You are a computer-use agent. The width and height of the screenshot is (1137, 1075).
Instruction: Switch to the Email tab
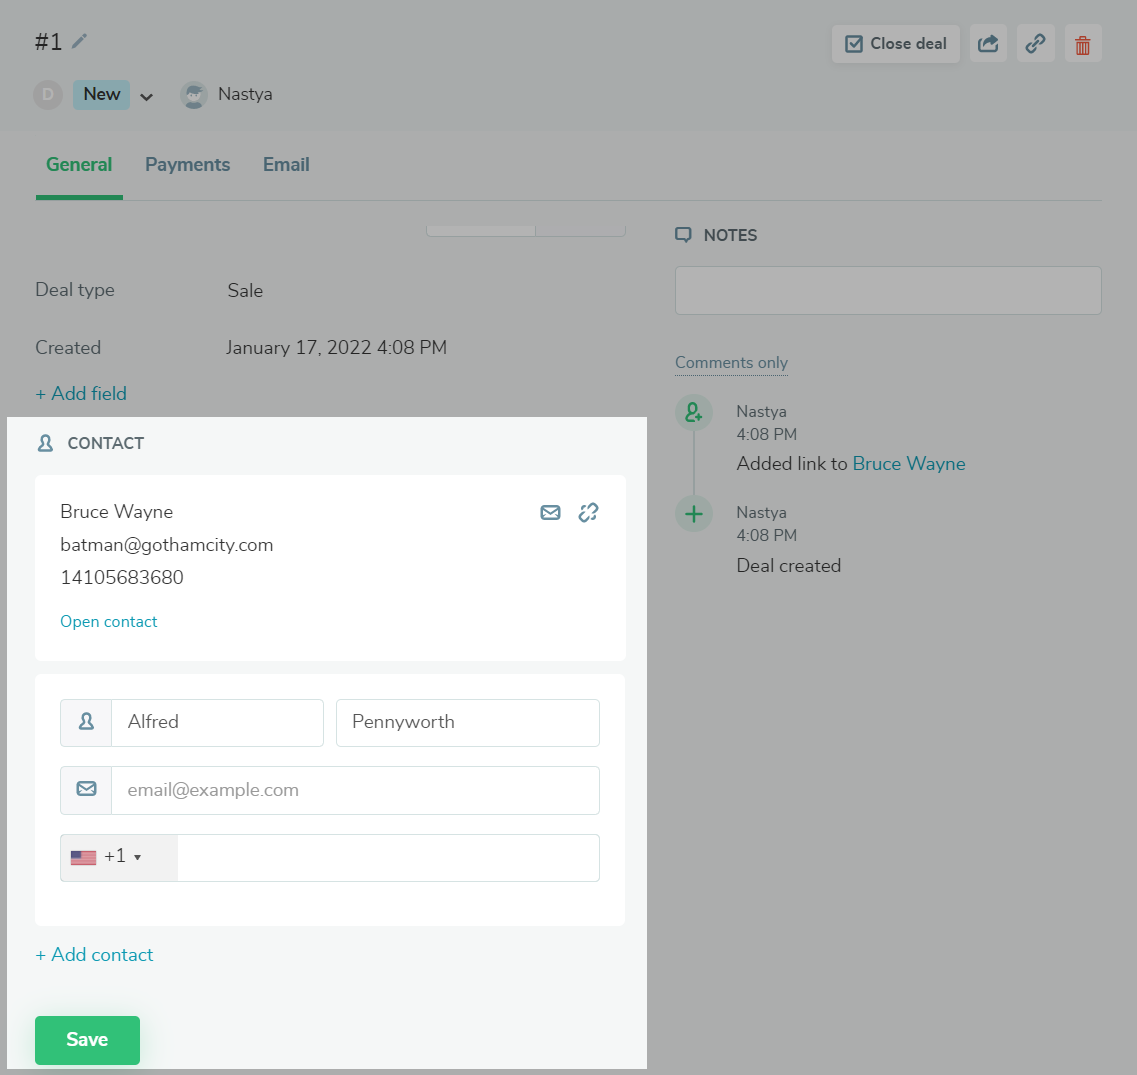286,165
